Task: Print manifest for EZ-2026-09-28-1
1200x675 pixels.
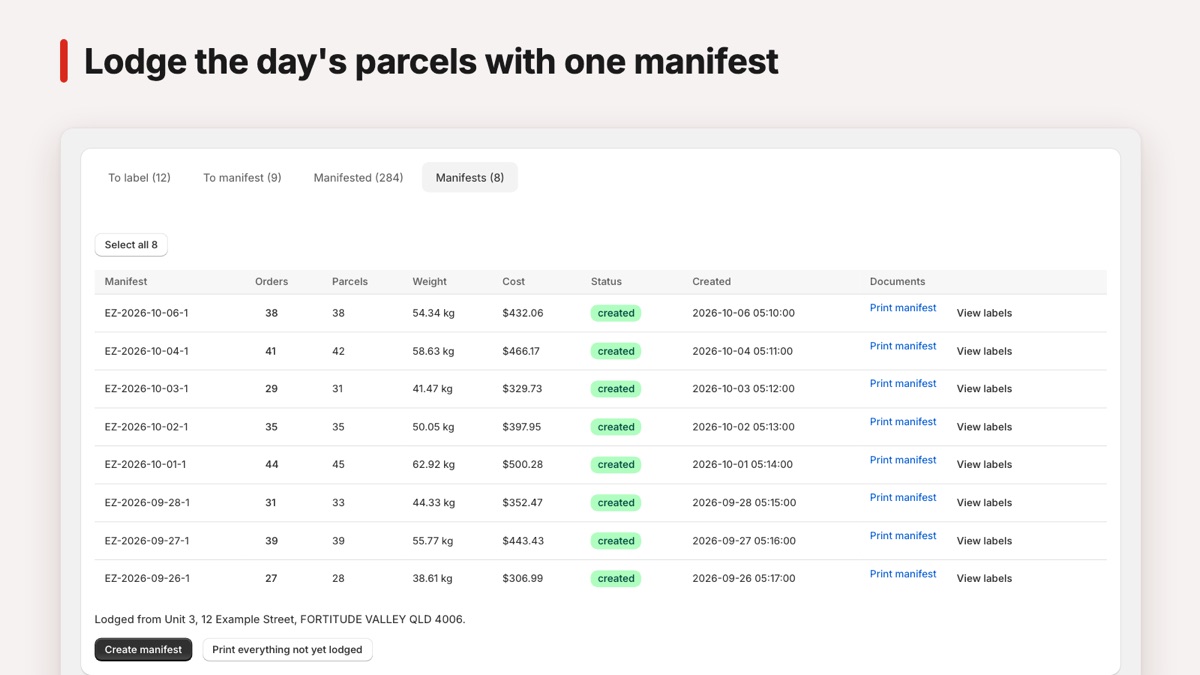Action: (x=903, y=498)
